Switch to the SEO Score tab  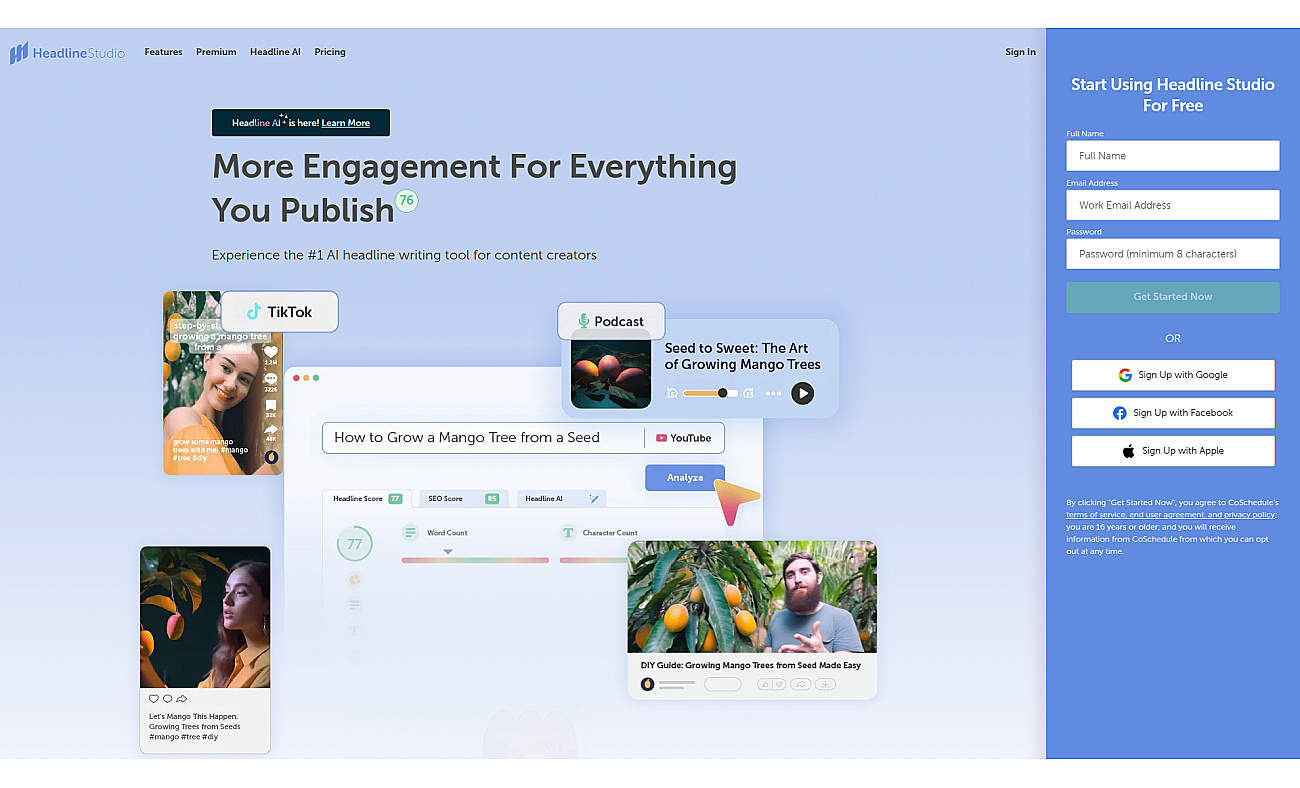click(463, 498)
